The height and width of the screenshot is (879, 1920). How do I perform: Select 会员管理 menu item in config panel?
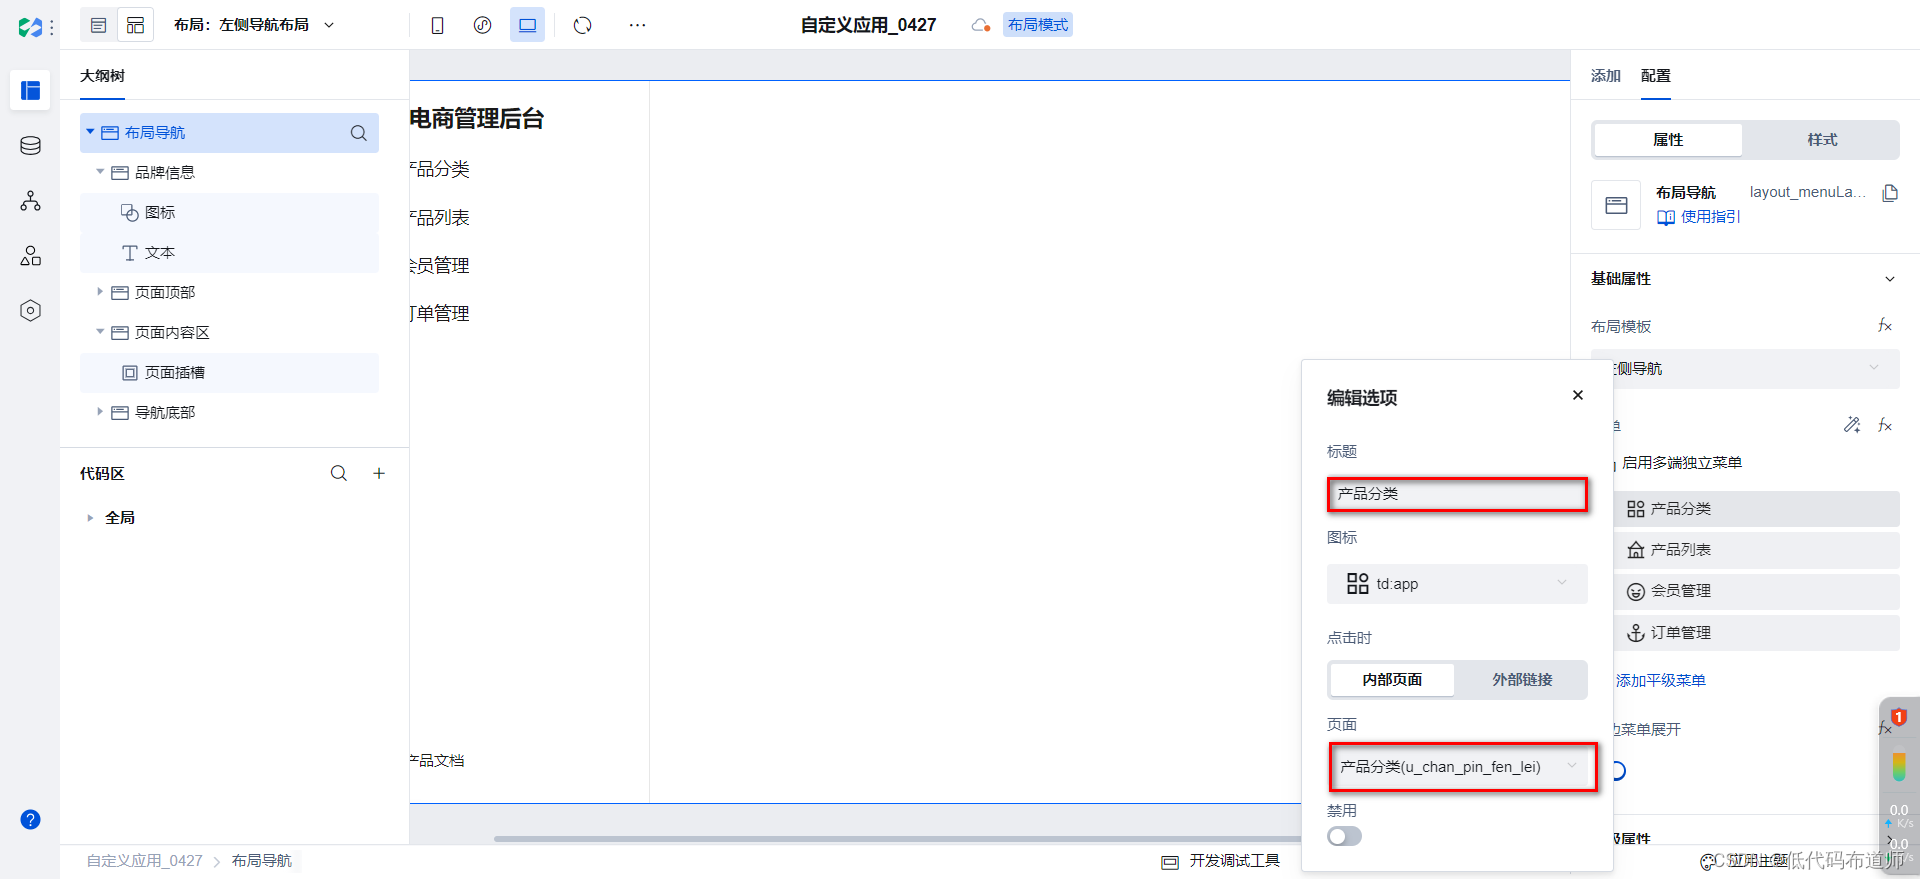(1756, 591)
